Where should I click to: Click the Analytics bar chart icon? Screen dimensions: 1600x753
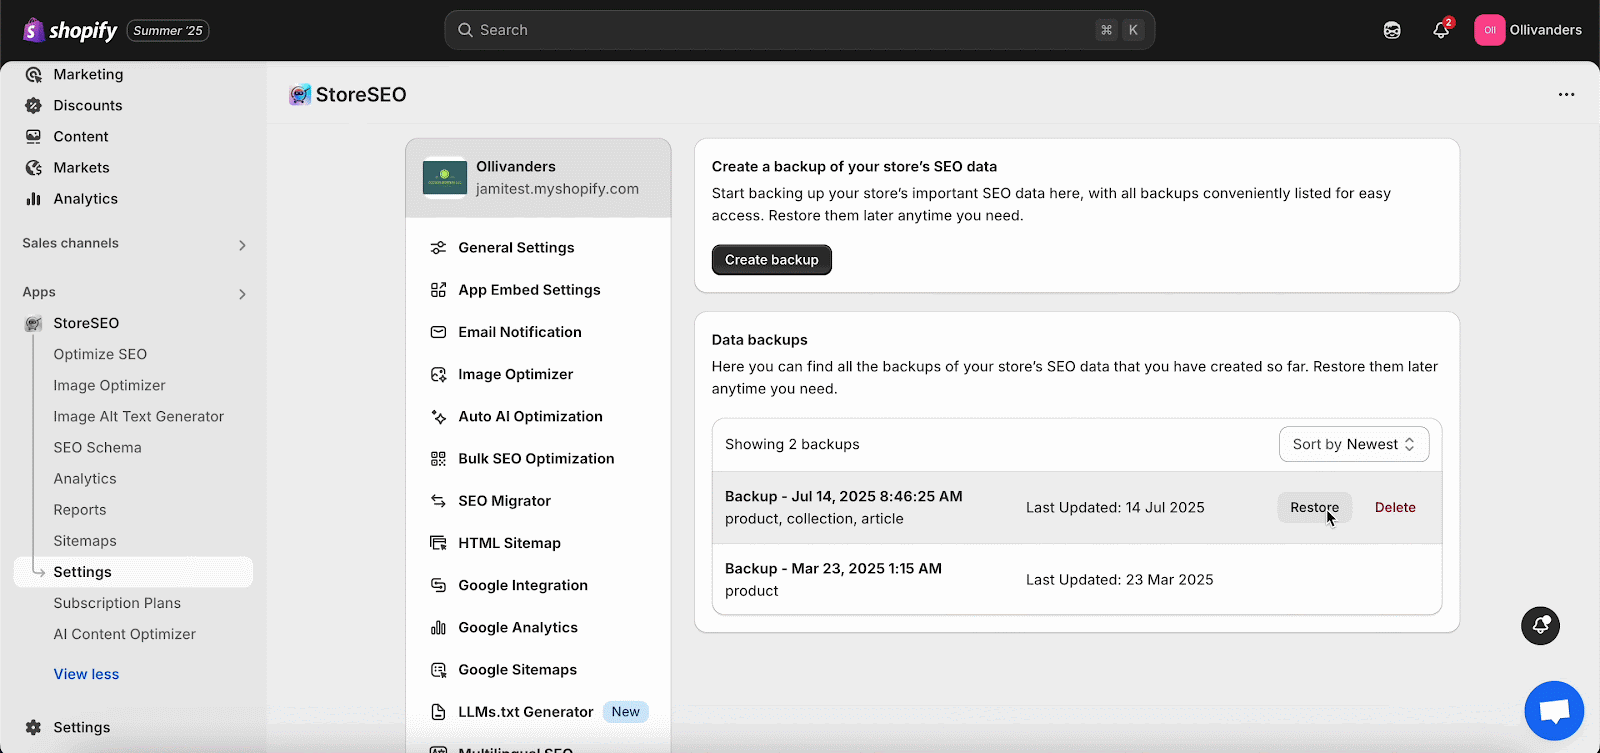(34, 198)
